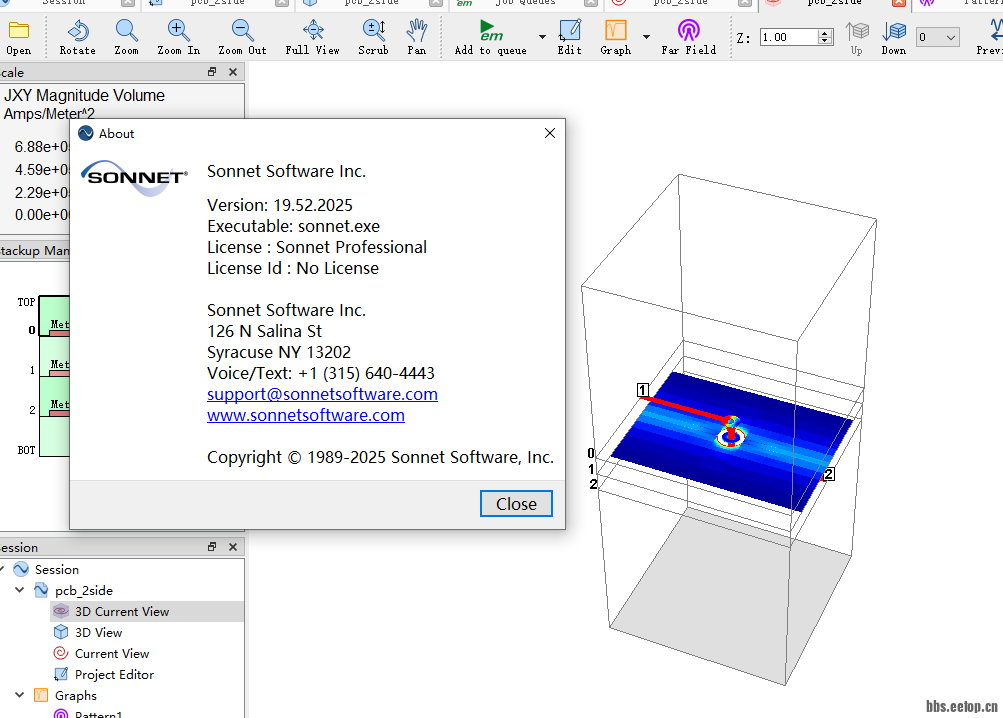Select 3D Current View in session tree
1003x718 pixels.
(122, 612)
